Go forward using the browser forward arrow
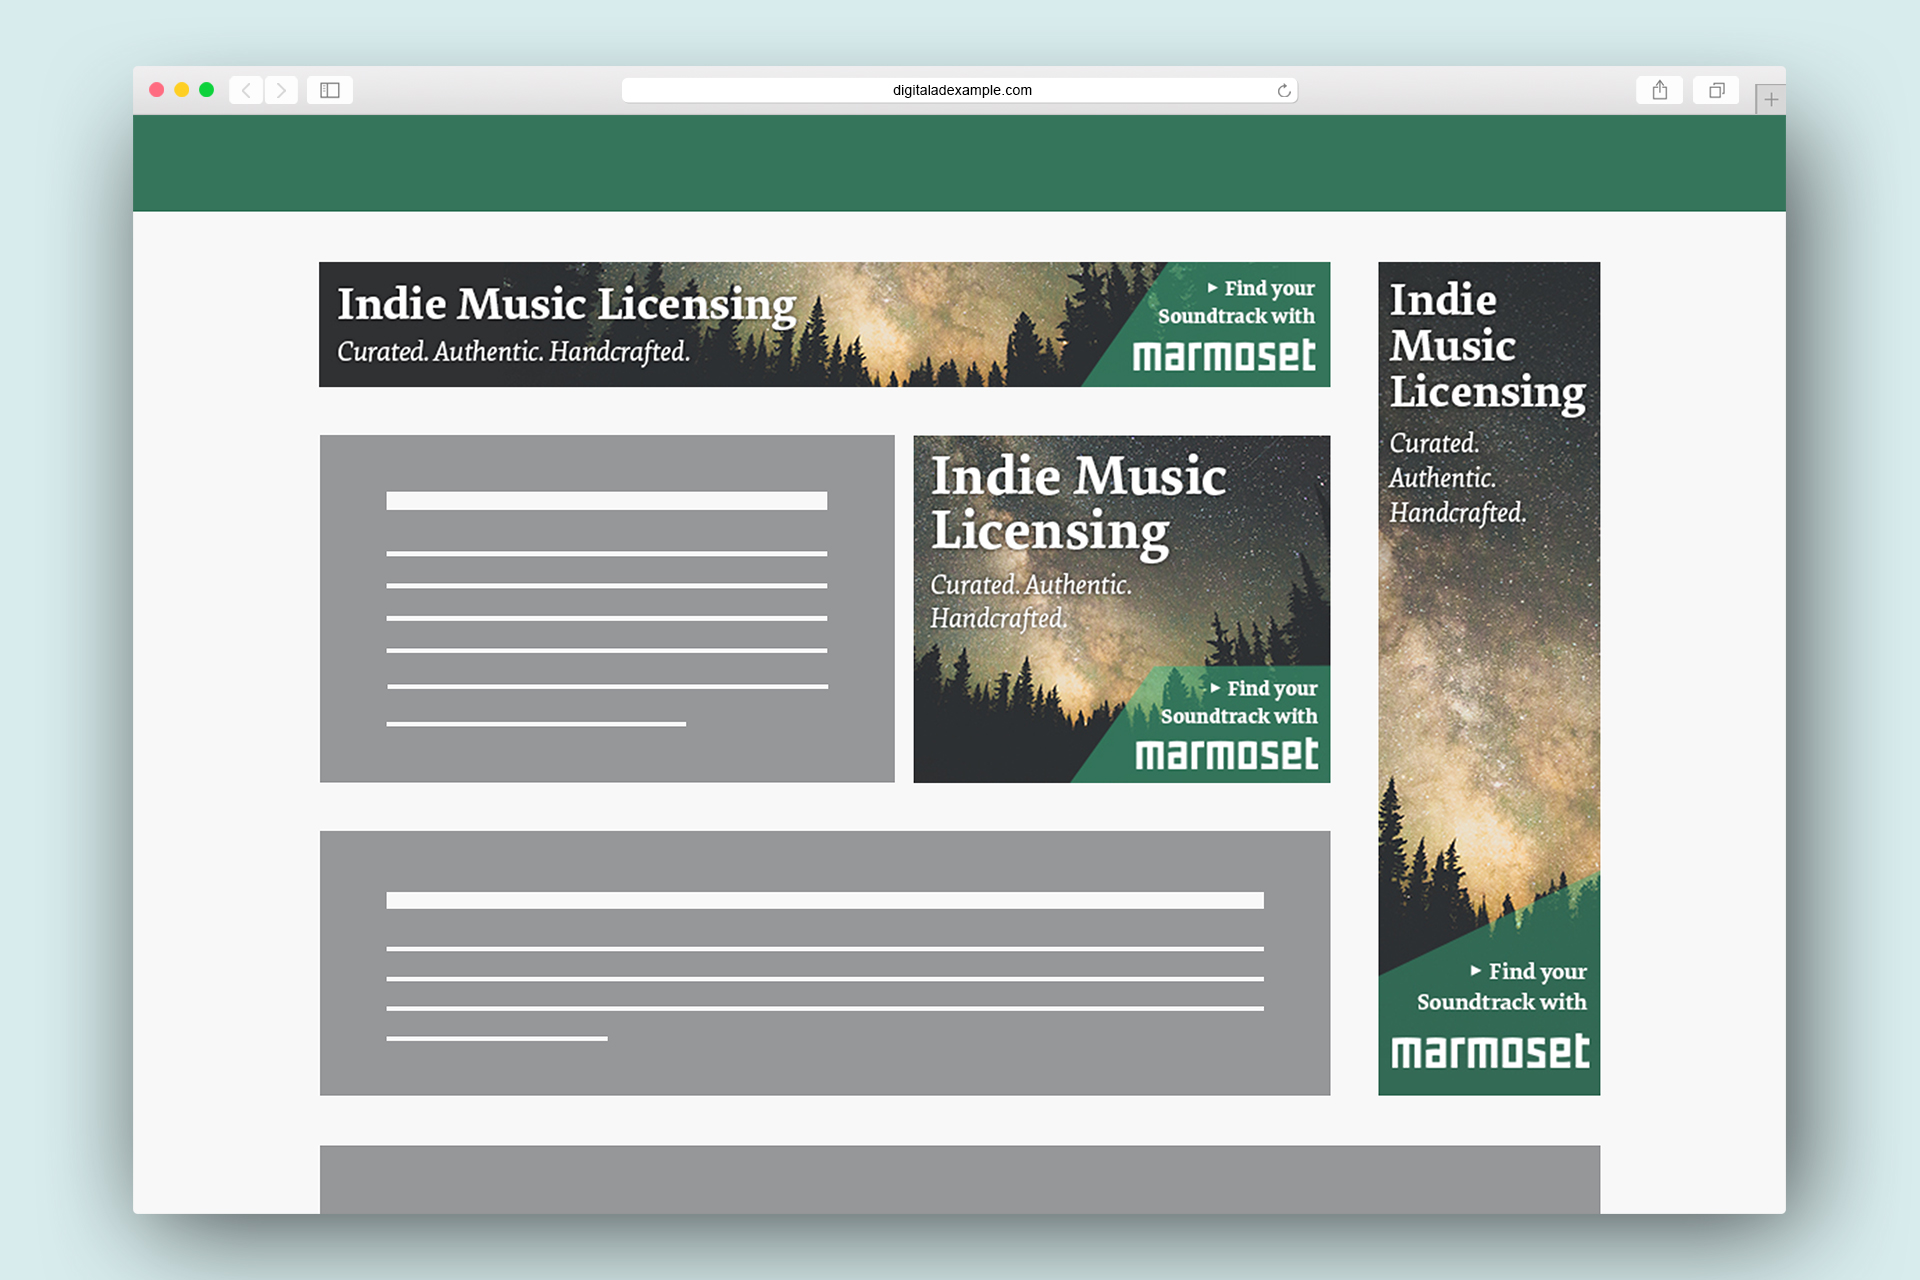Viewport: 1920px width, 1280px height. (281, 90)
